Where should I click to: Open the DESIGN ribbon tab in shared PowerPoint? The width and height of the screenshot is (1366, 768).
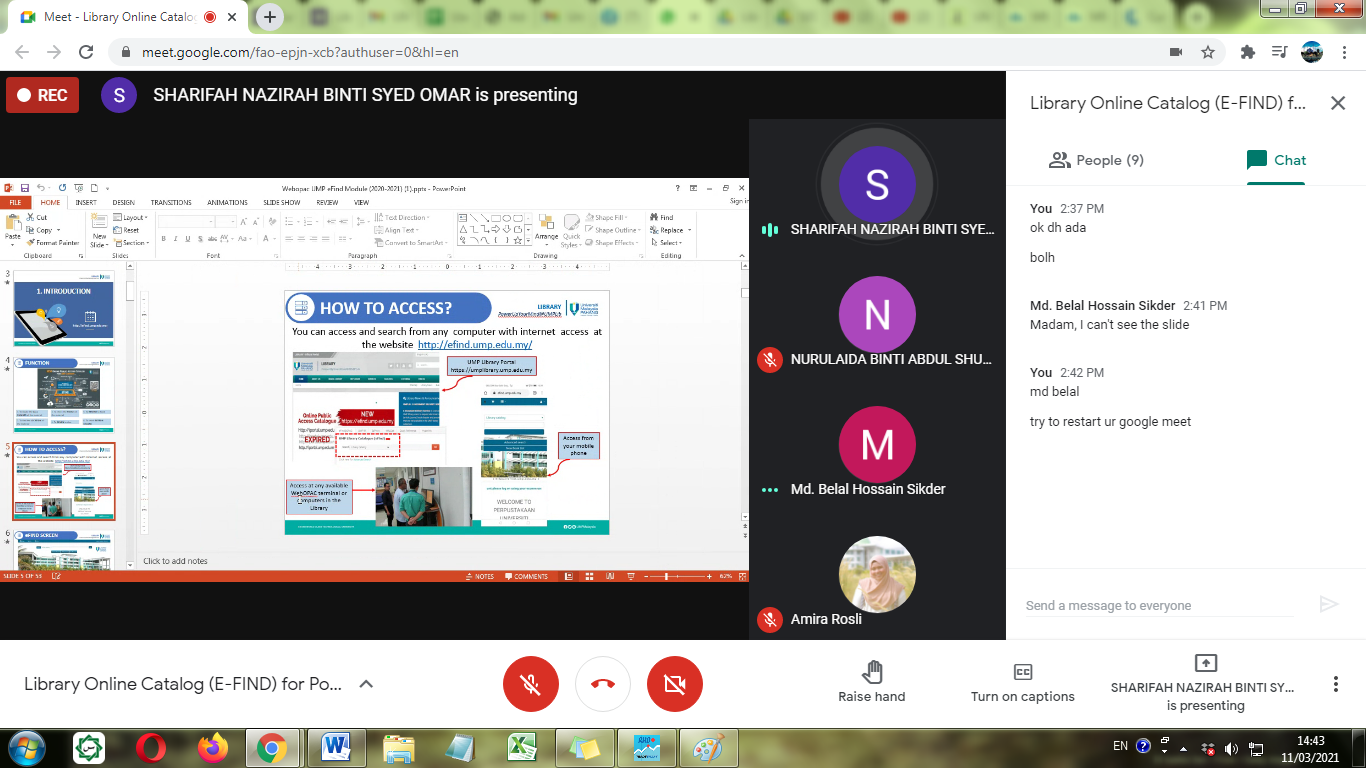(123, 202)
